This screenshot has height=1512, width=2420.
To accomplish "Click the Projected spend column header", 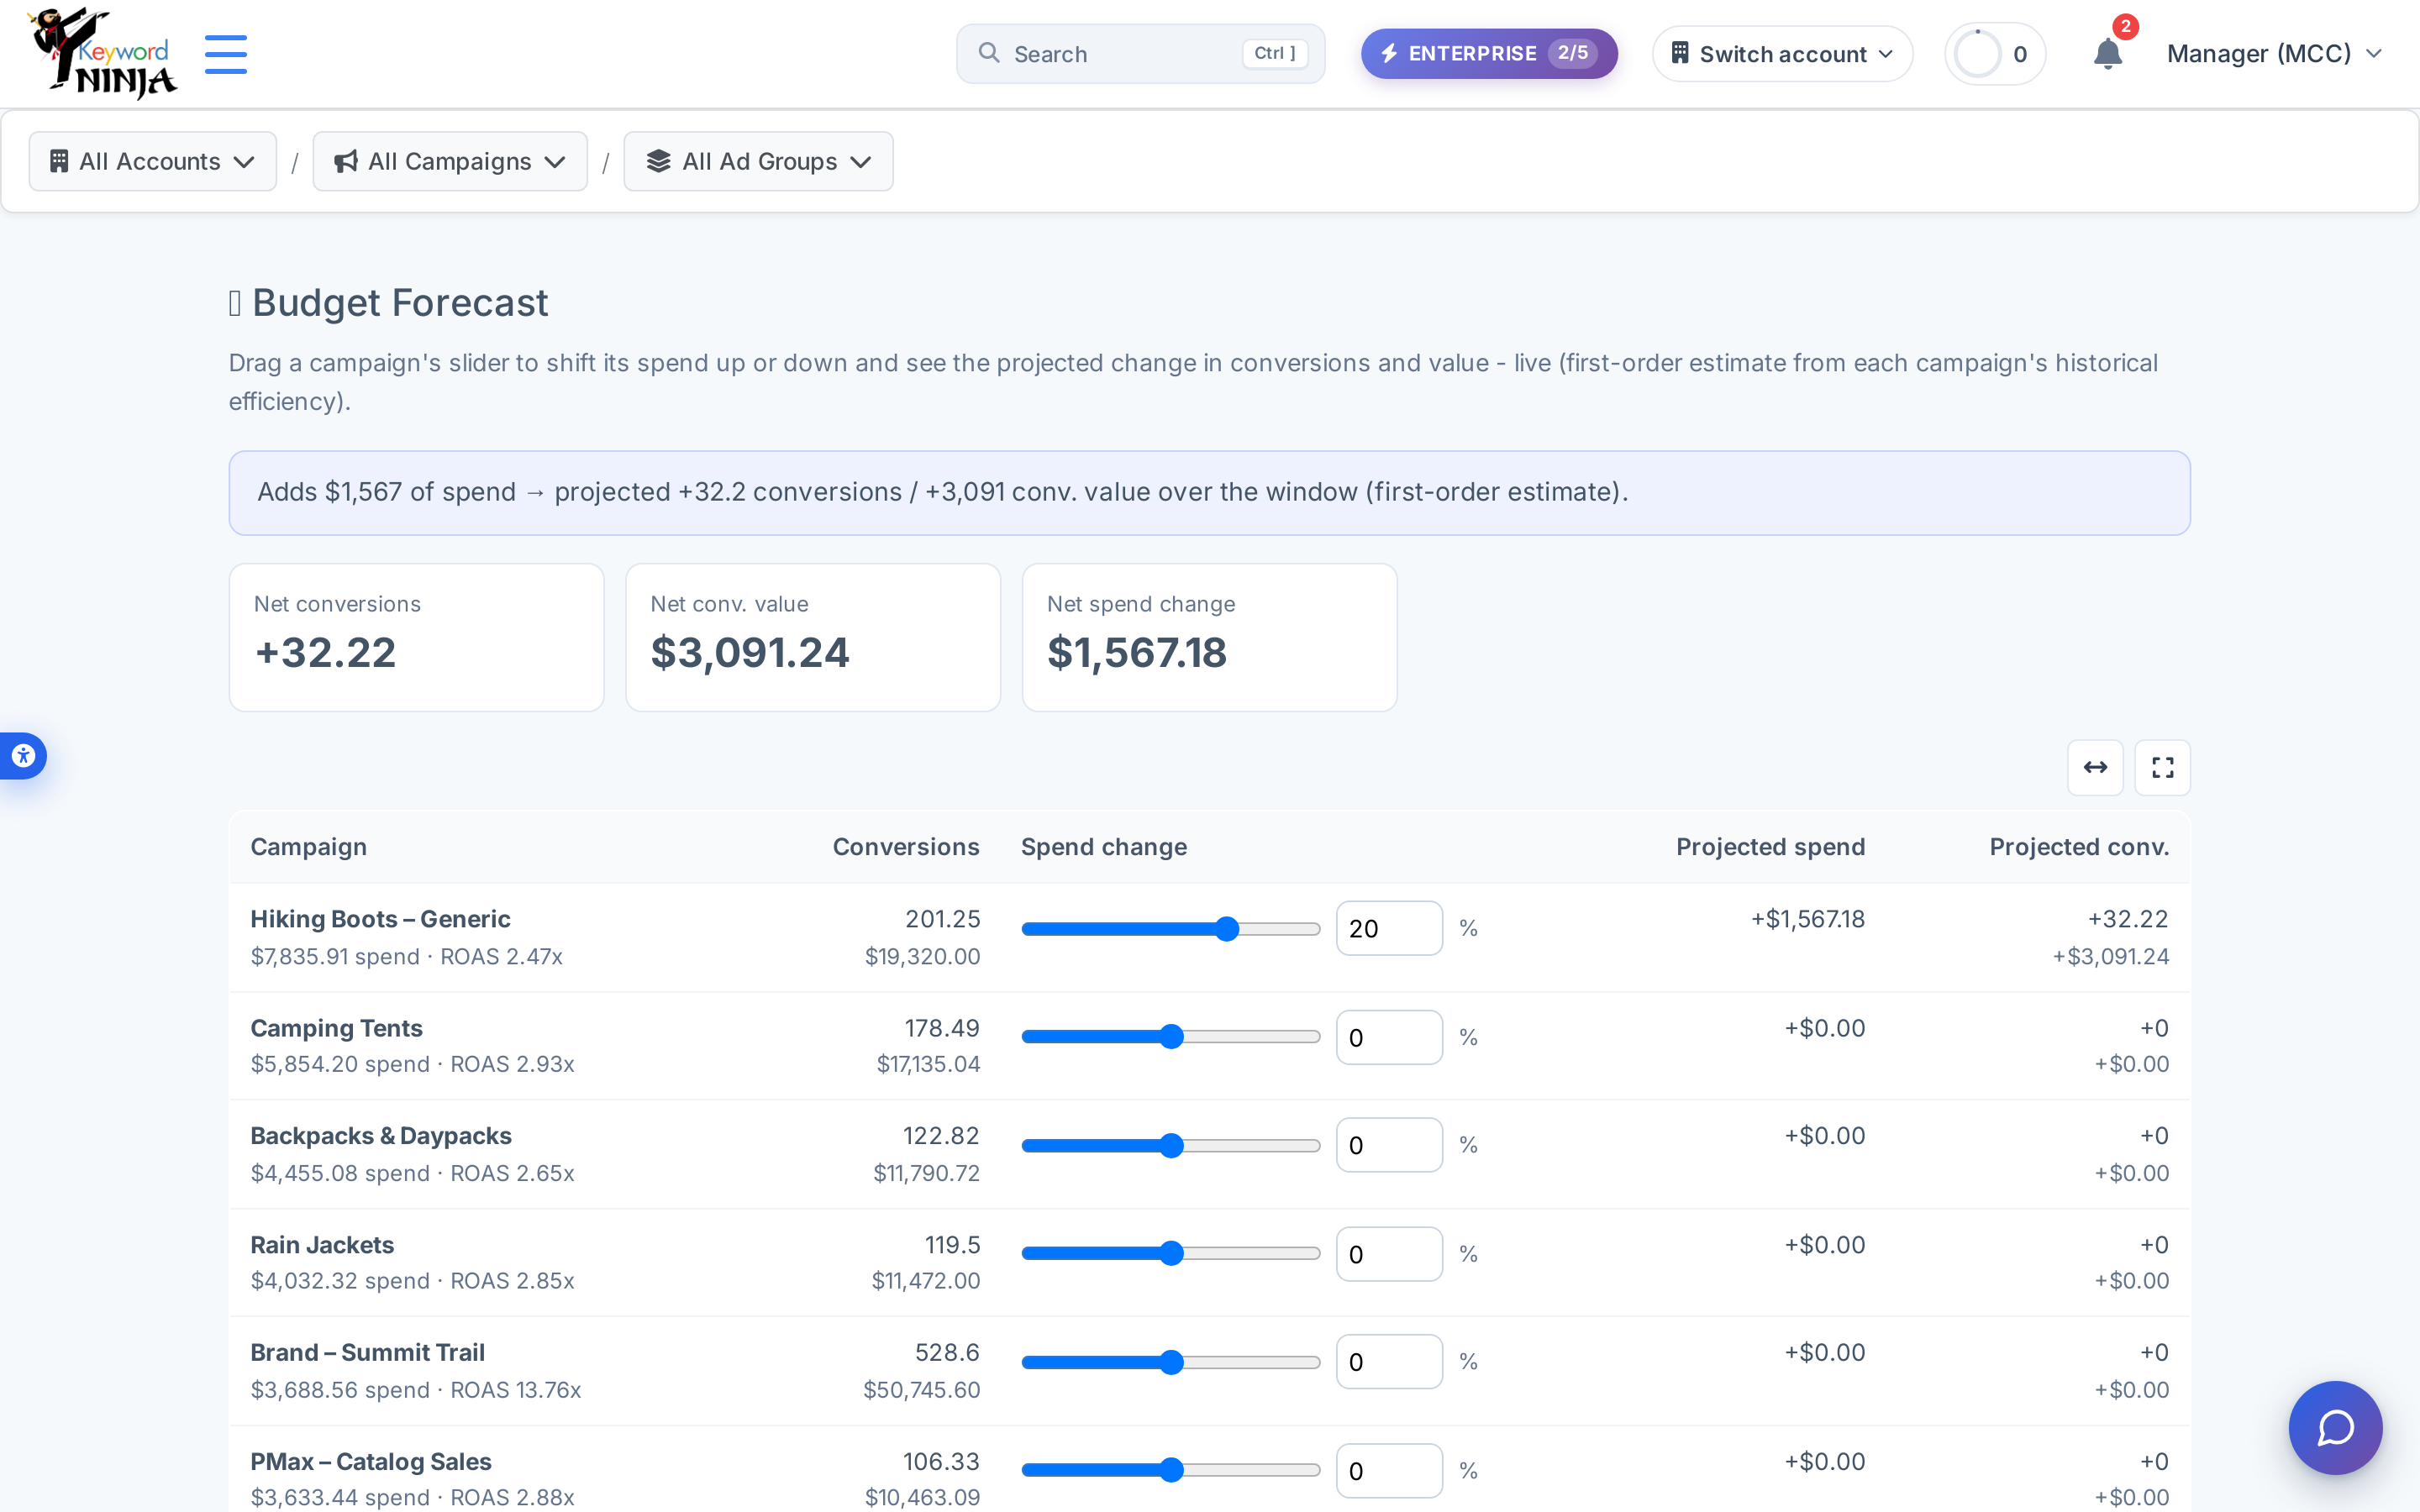I will (1770, 847).
